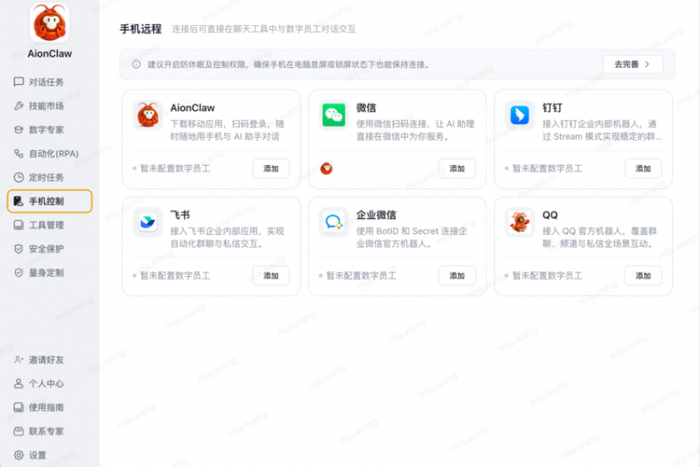Viewport: 700px width, 467px height.
Task: Click the 飞书 card title text
Action: click(x=180, y=215)
